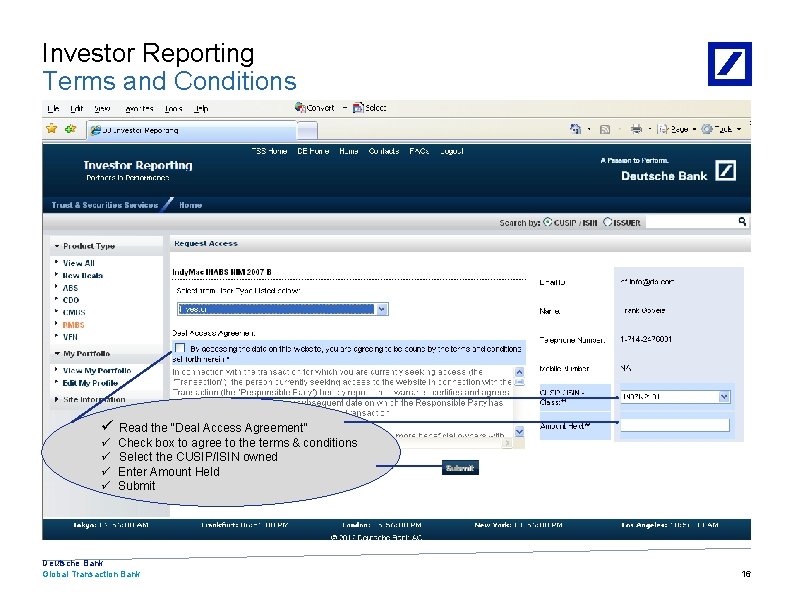Click the deal name IndyMac text
The width and height of the screenshot is (794, 597).
(222, 272)
